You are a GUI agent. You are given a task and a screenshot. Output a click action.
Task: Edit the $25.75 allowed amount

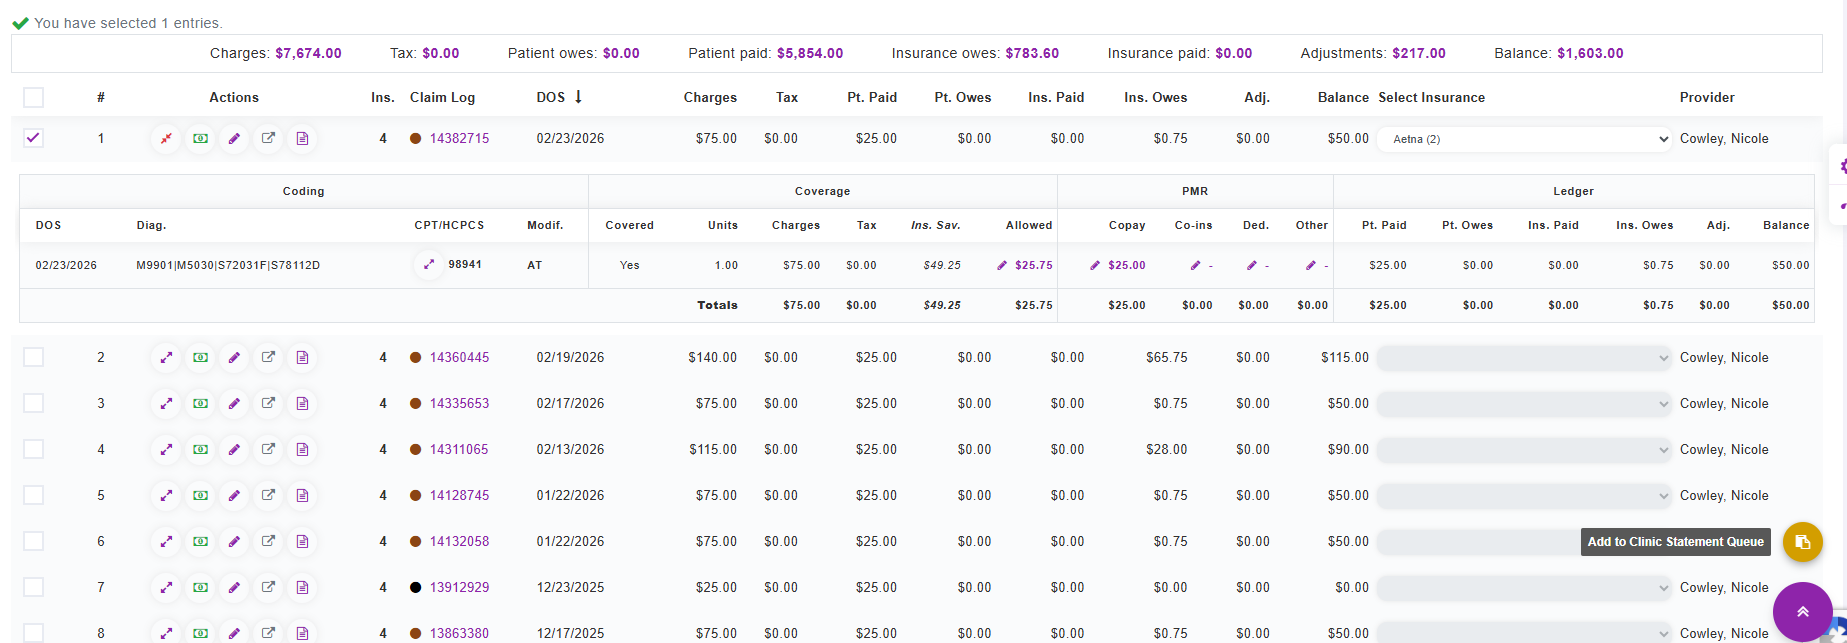pos(1002,265)
